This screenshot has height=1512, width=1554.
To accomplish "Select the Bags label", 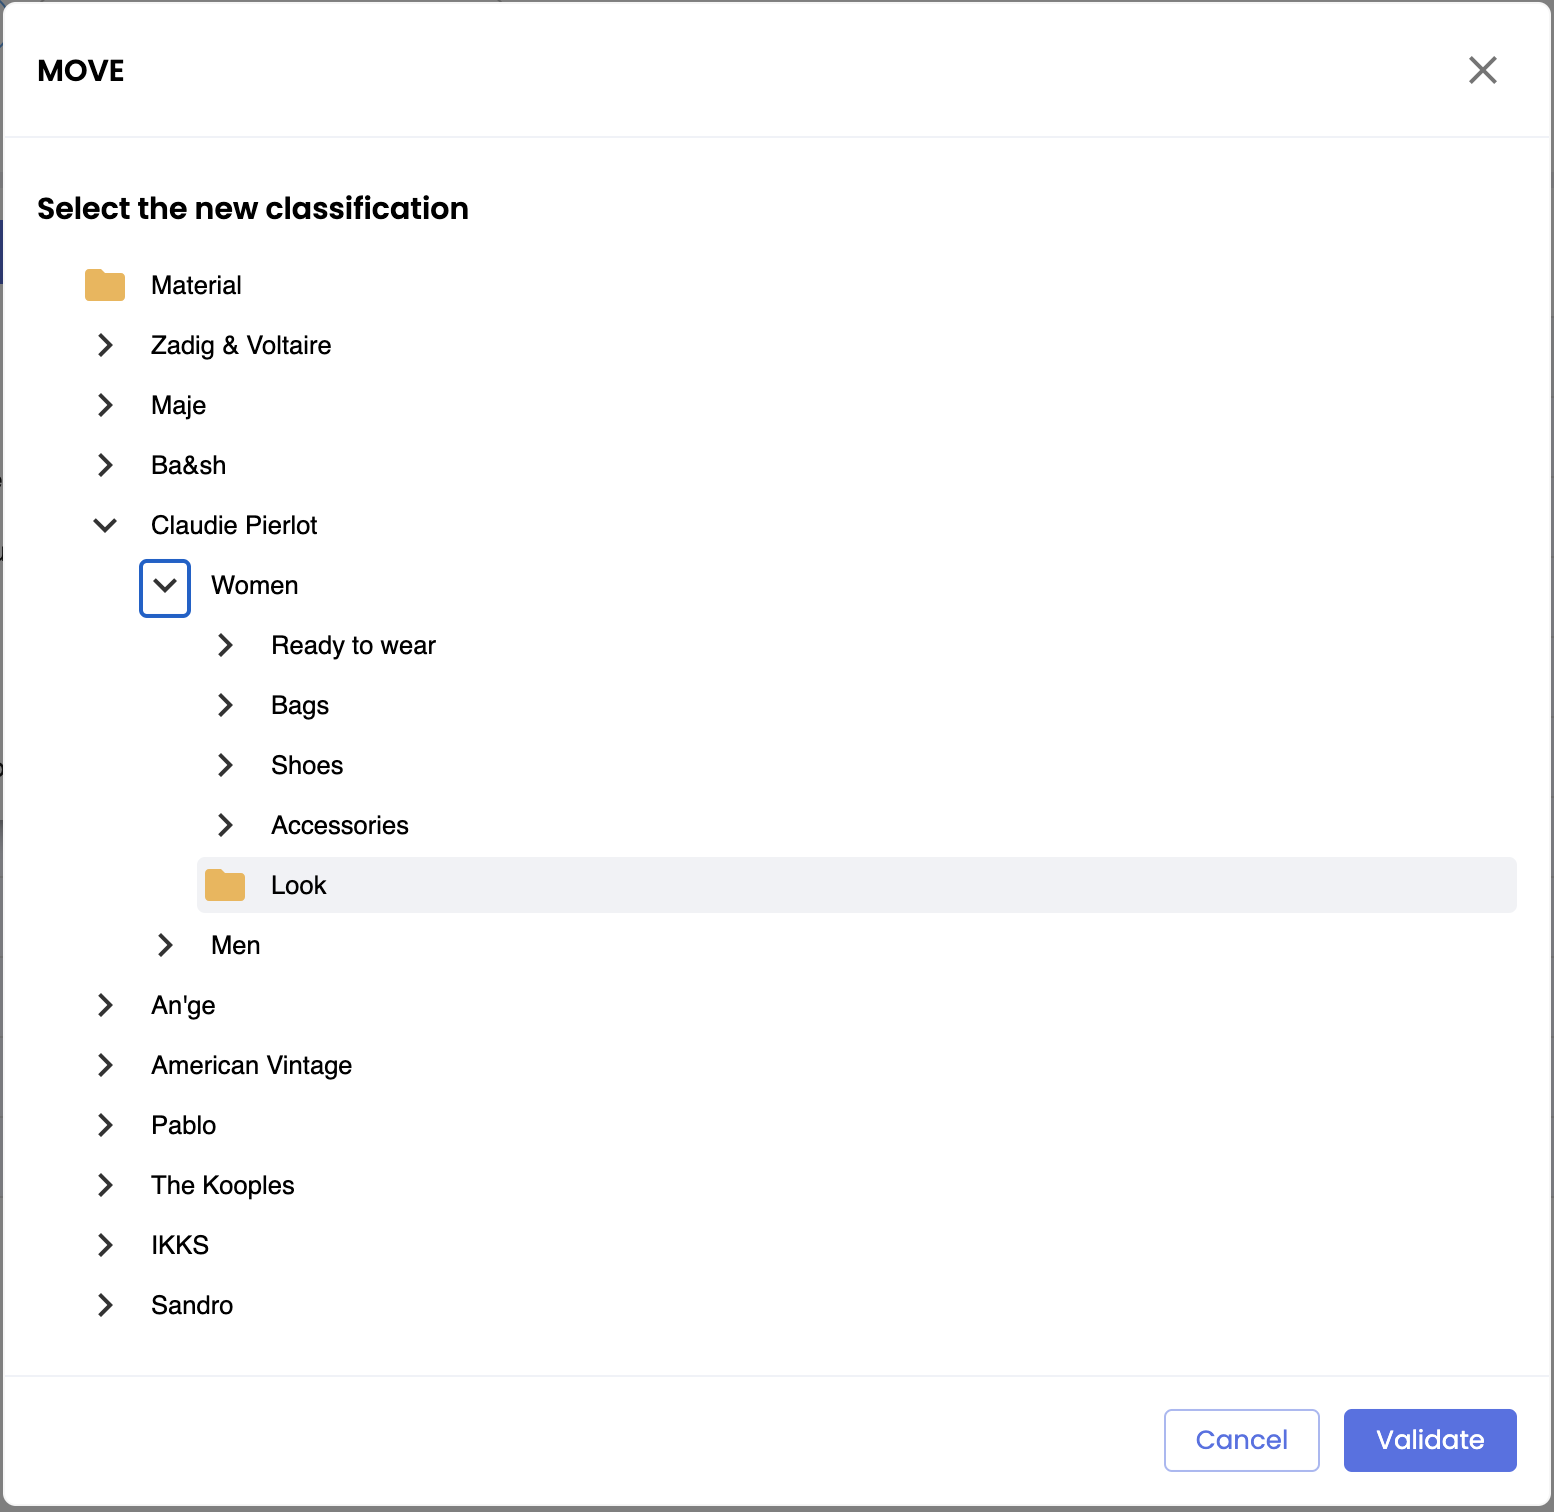I will [x=300, y=705].
